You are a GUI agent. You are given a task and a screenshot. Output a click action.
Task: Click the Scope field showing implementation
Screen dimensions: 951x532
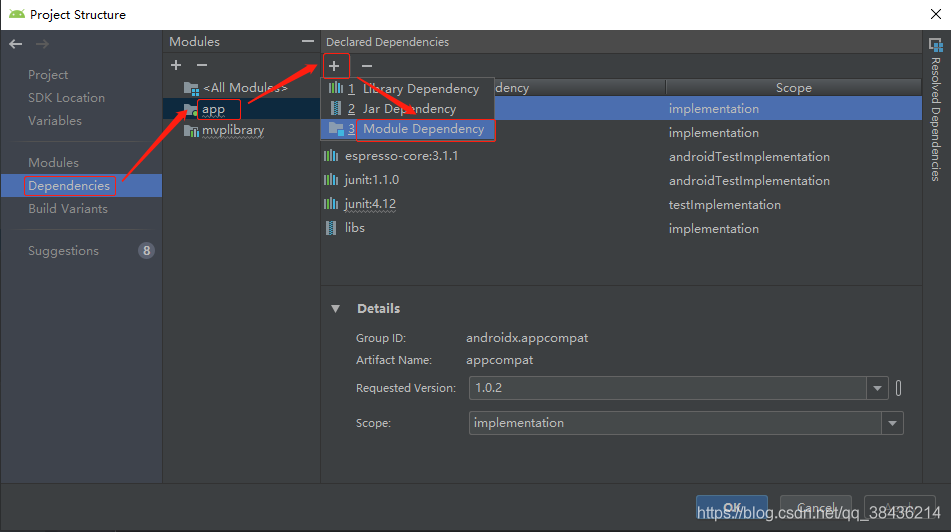click(x=675, y=423)
